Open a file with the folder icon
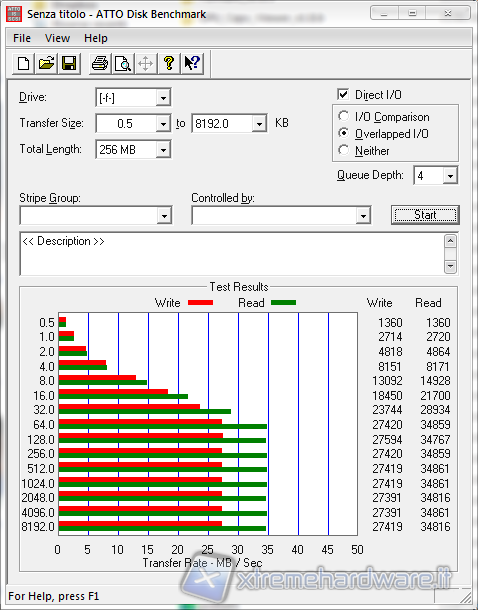 click(46, 63)
